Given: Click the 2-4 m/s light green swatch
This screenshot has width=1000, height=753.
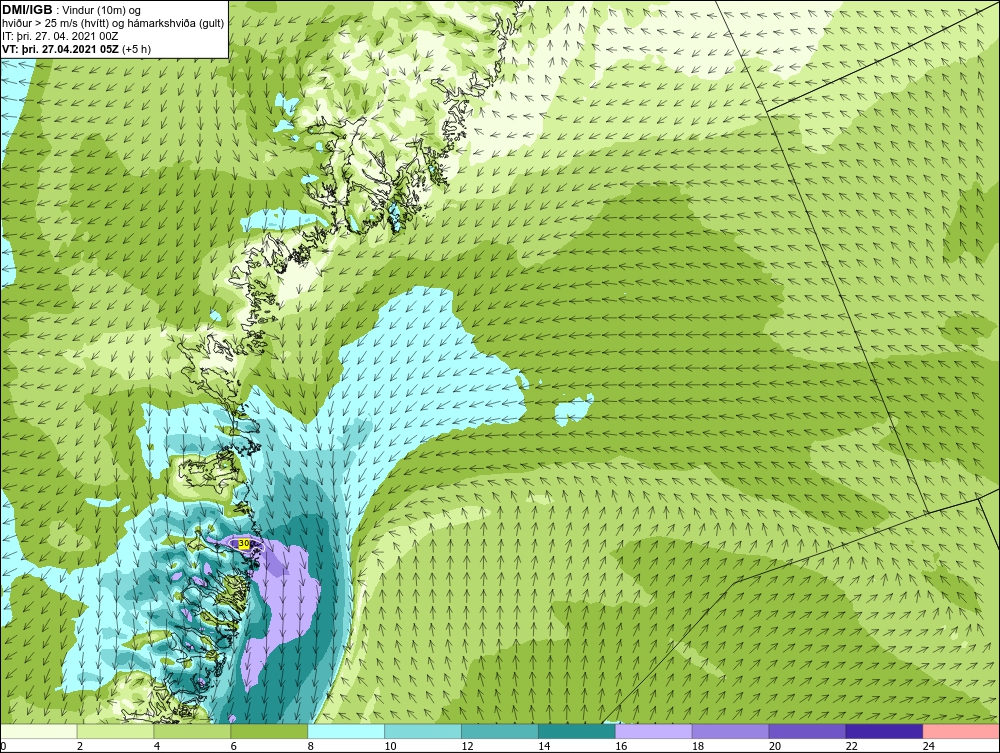Looking at the screenshot, I should tap(115, 731).
